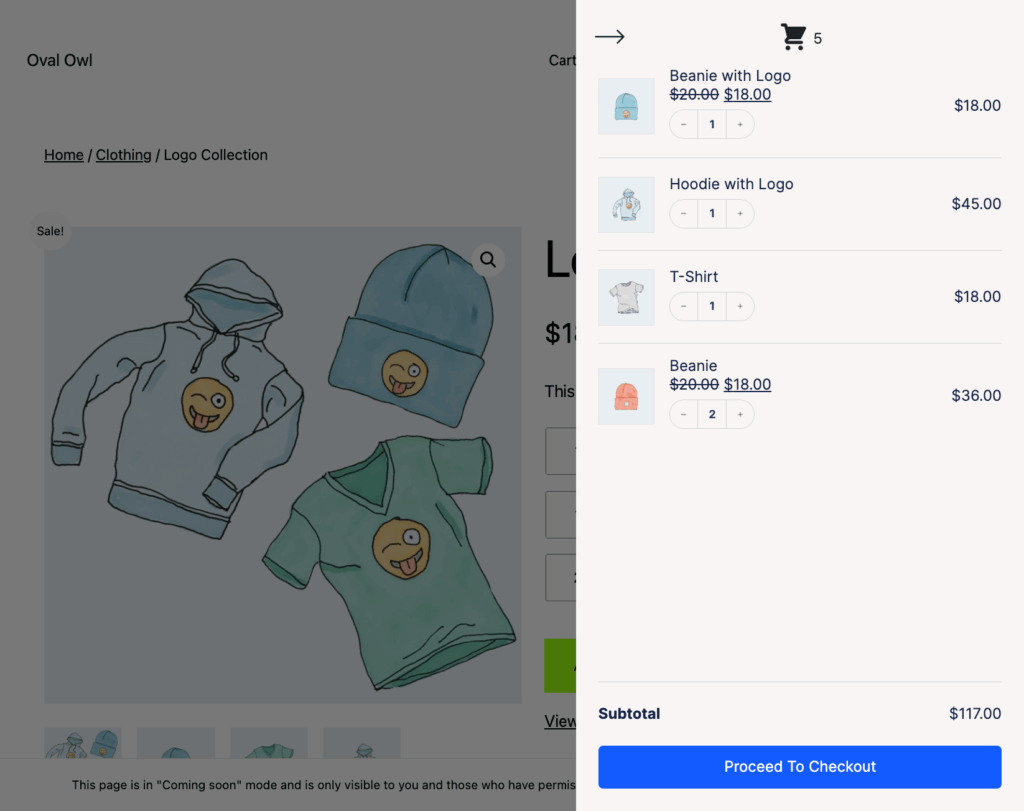Open the Beanie with Logo product link
1024x811 pixels.
pos(730,76)
